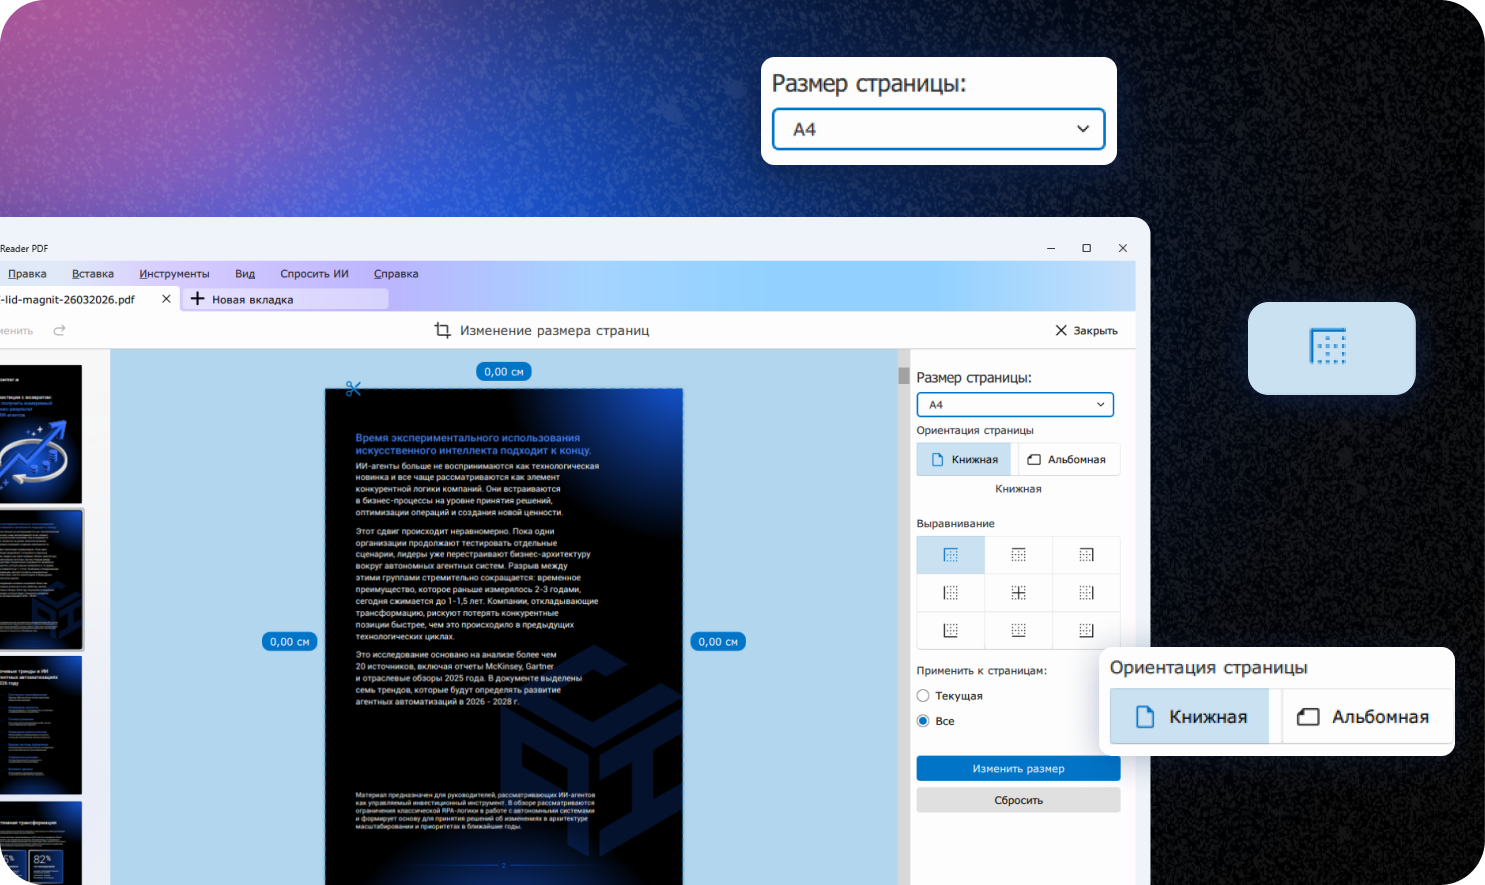The image size is (1485, 885).
Task: Select top-right alignment icon
Action: [x=1086, y=555]
